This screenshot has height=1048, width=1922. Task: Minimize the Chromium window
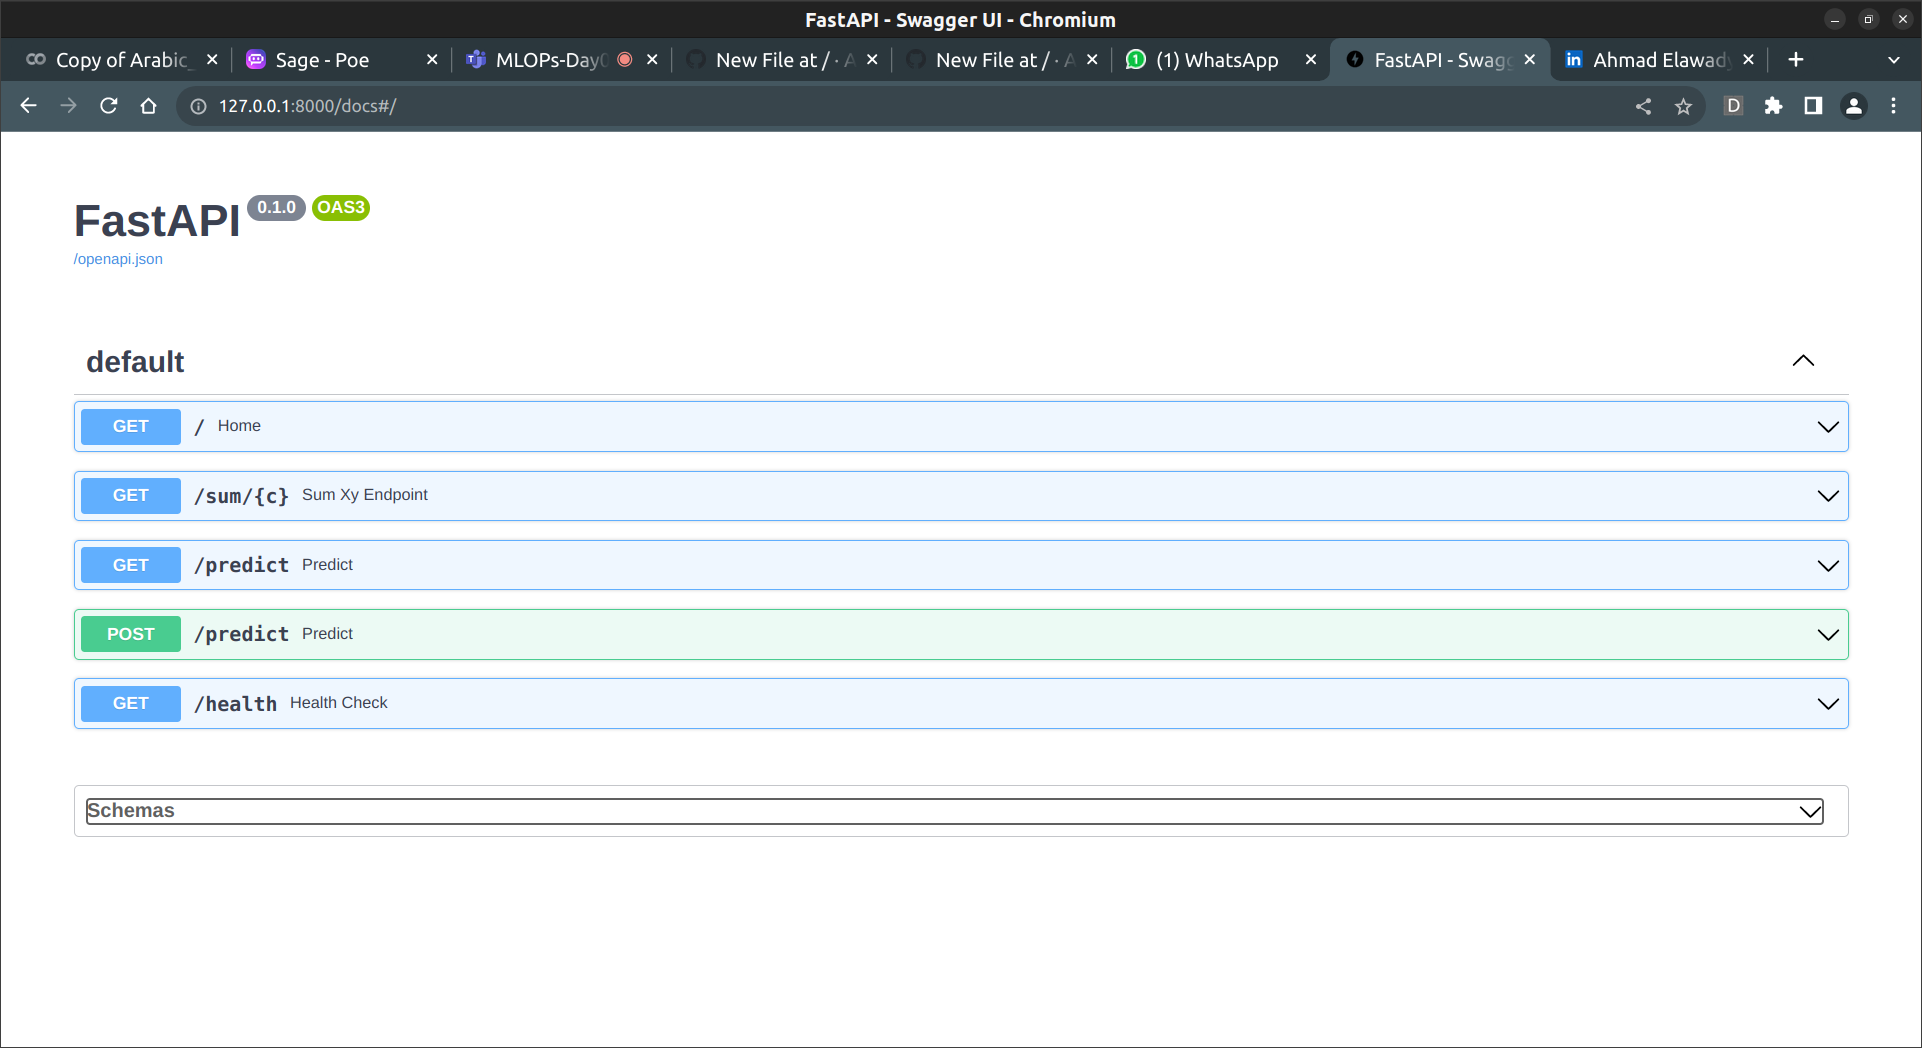pos(1835,20)
